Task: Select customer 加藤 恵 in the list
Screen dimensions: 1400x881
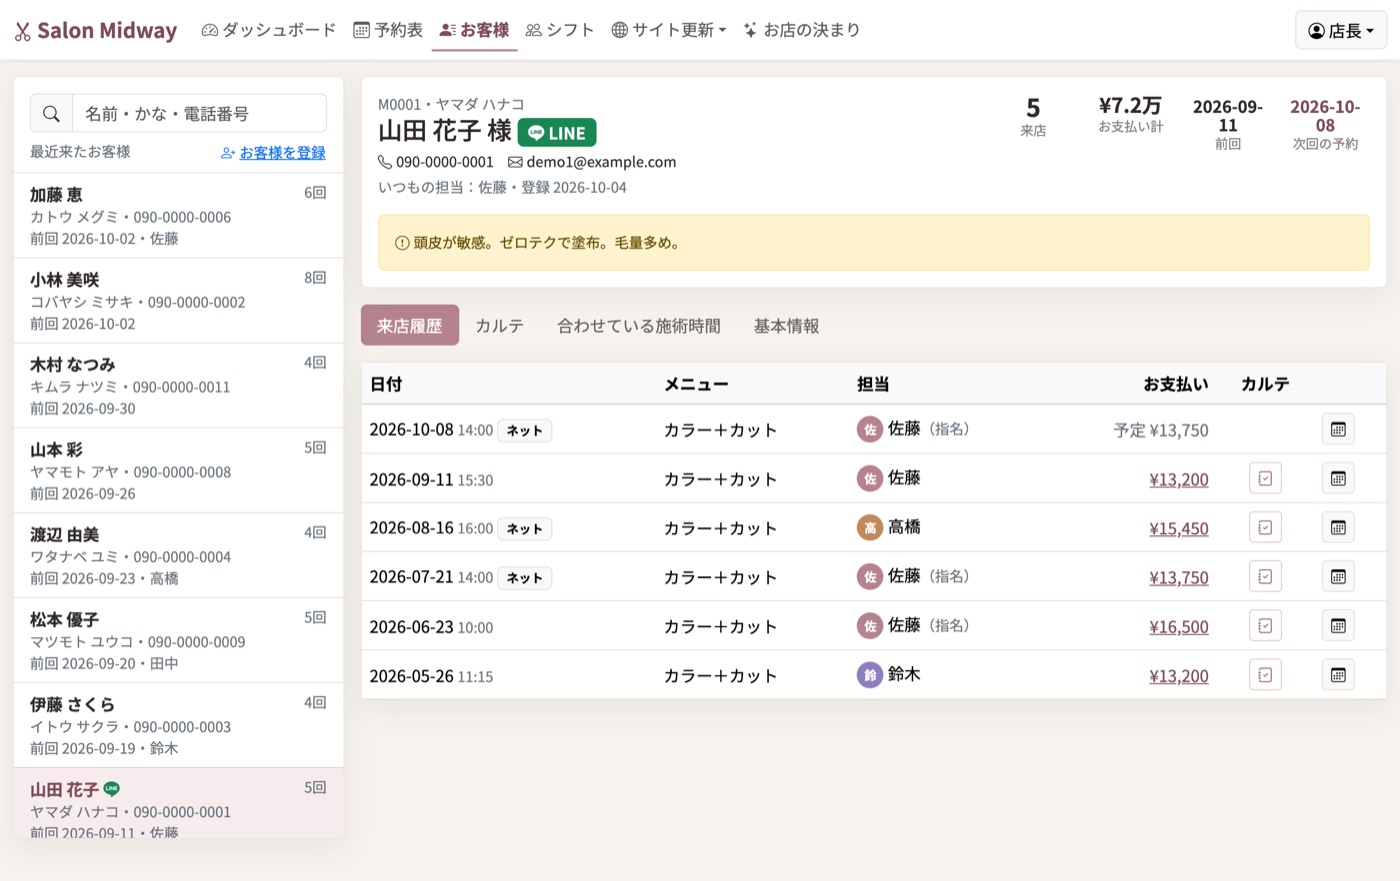Action: (x=178, y=216)
